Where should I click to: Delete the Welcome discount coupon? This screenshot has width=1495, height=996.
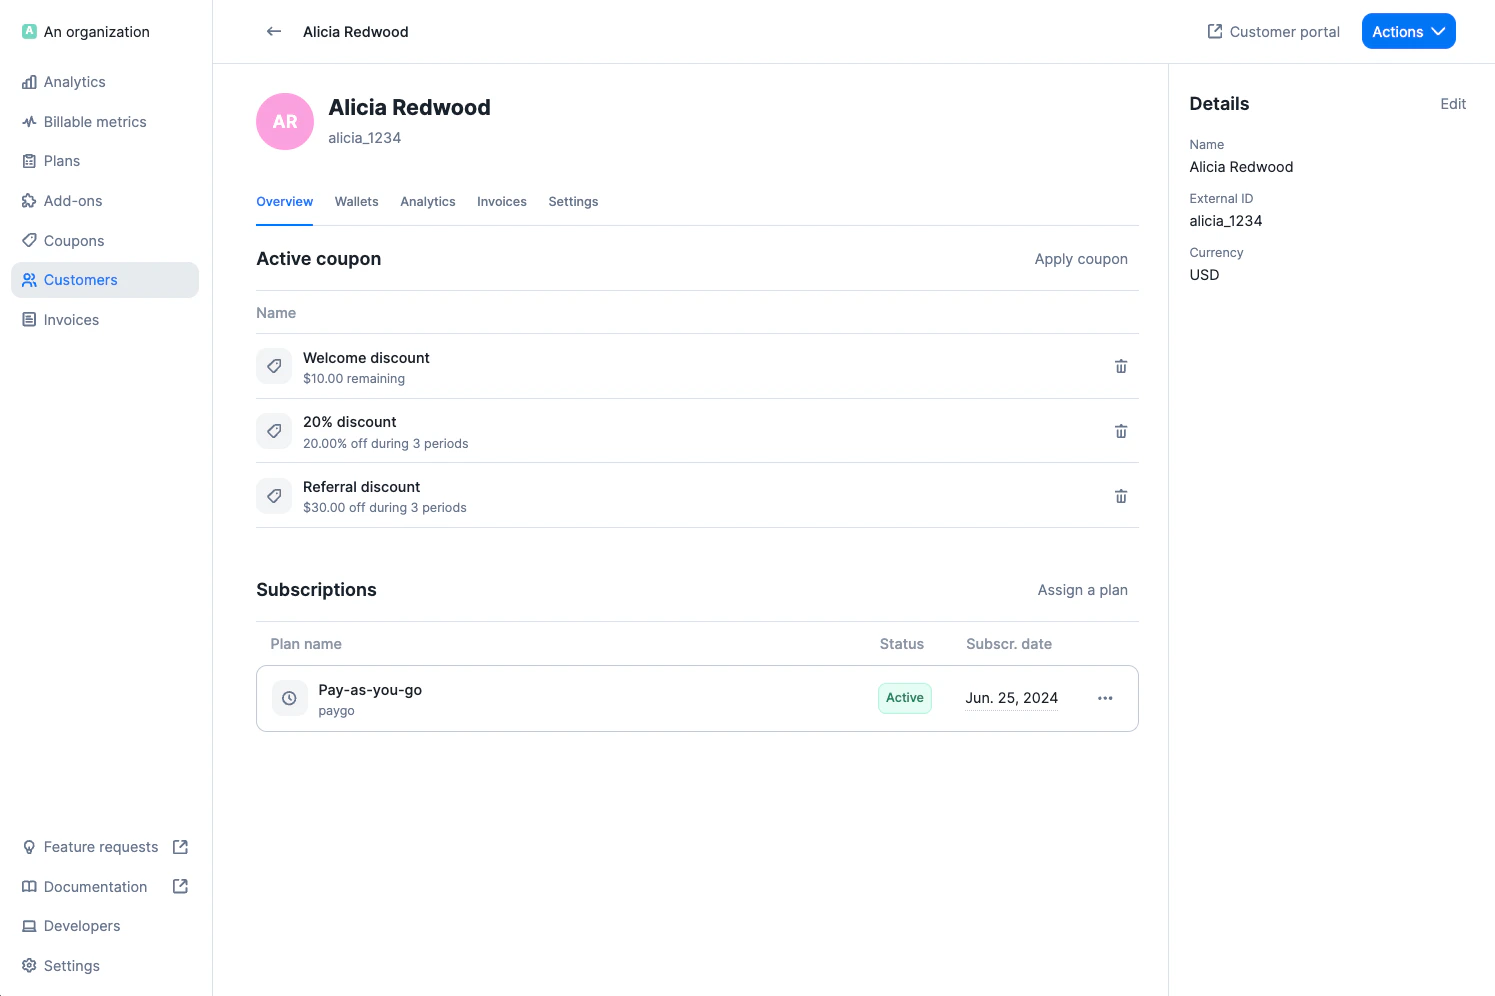coord(1121,367)
